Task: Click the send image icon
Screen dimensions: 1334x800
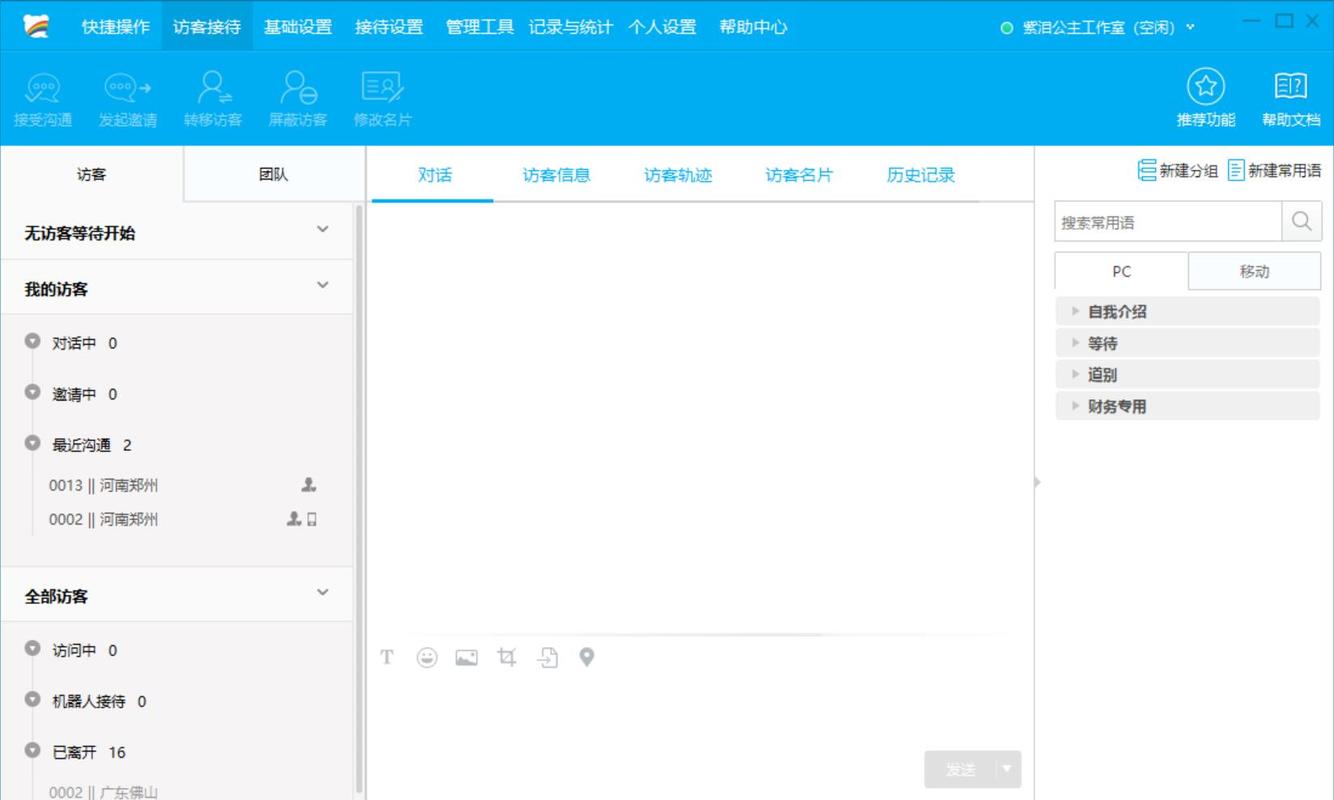Action: [466, 657]
